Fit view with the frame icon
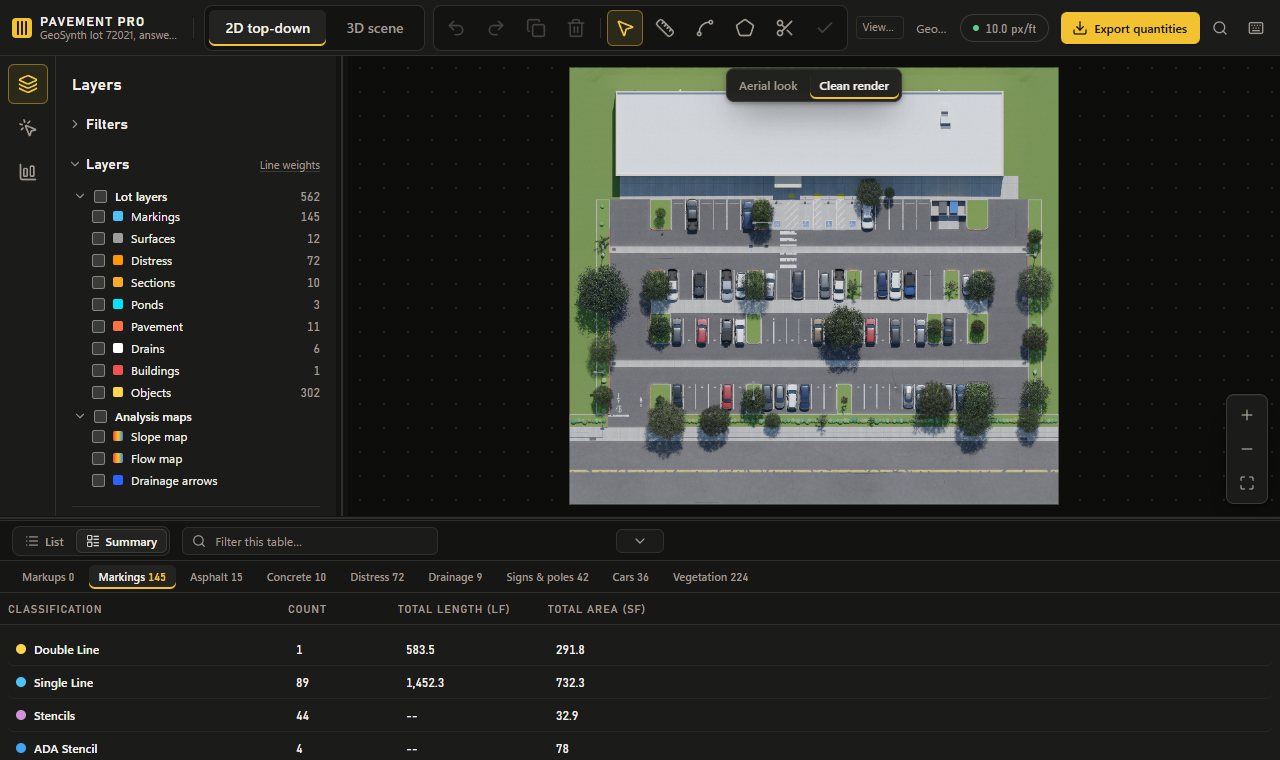The width and height of the screenshot is (1280, 760). (x=1247, y=483)
